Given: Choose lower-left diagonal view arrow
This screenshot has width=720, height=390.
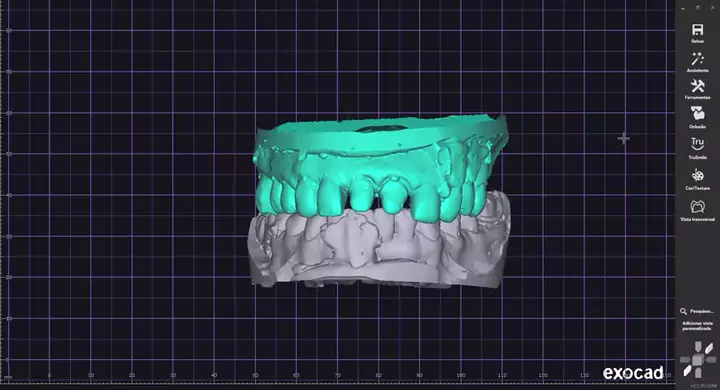Looking at the screenshot, I should (x=687, y=371).
